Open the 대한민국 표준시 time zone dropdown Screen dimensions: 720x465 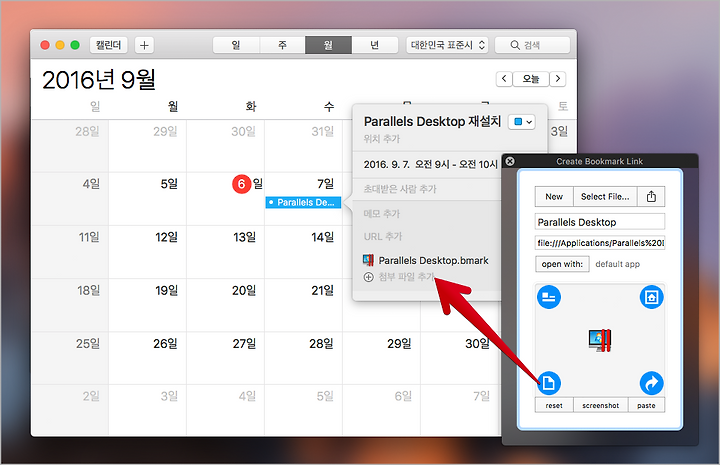(x=447, y=45)
